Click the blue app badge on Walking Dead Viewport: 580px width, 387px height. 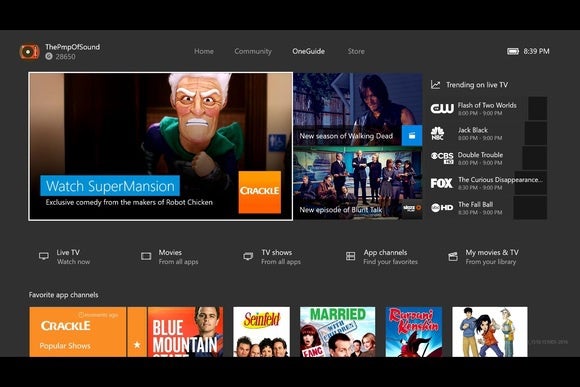(412, 135)
